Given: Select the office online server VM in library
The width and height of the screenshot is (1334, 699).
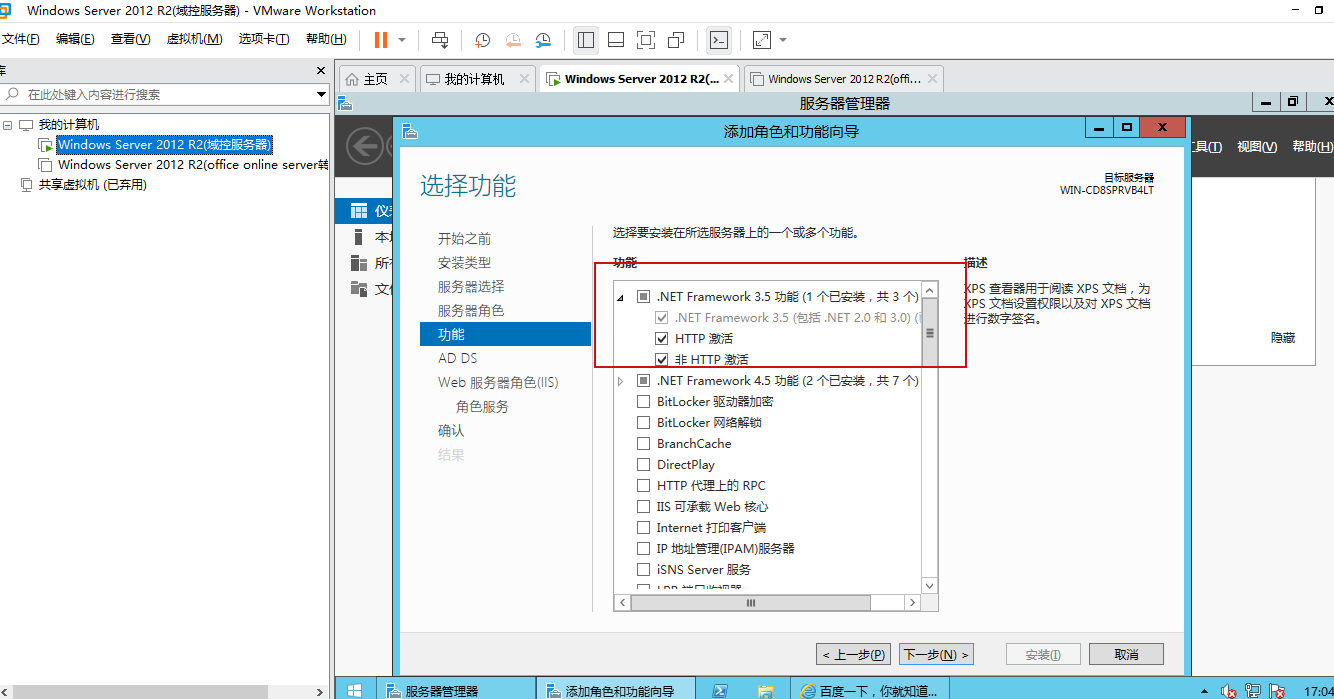Looking at the screenshot, I should [x=192, y=165].
